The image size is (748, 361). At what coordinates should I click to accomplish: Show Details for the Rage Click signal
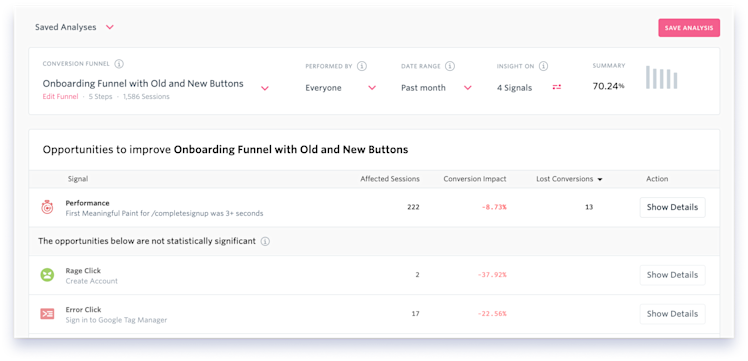pos(672,275)
